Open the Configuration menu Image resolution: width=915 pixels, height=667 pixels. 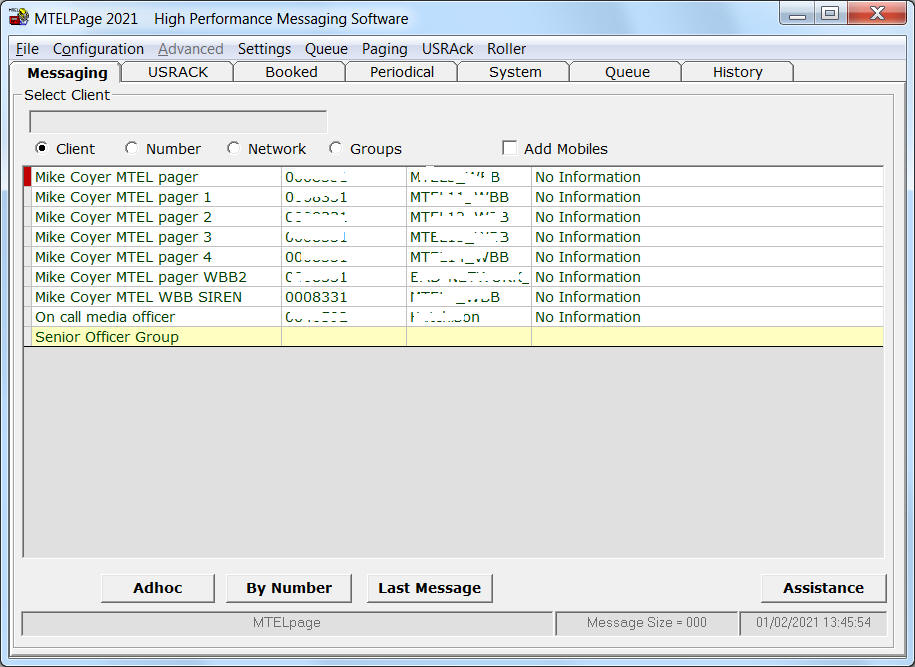pyautogui.click(x=98, y=49)
